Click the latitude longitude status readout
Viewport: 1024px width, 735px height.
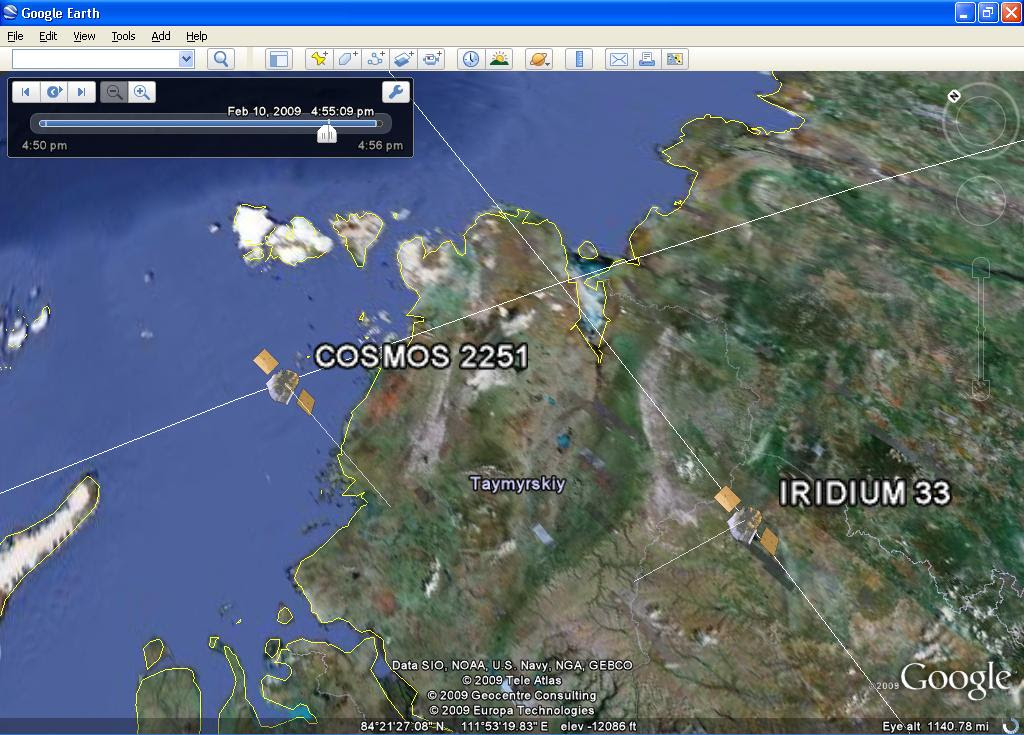tap(454, 727)
